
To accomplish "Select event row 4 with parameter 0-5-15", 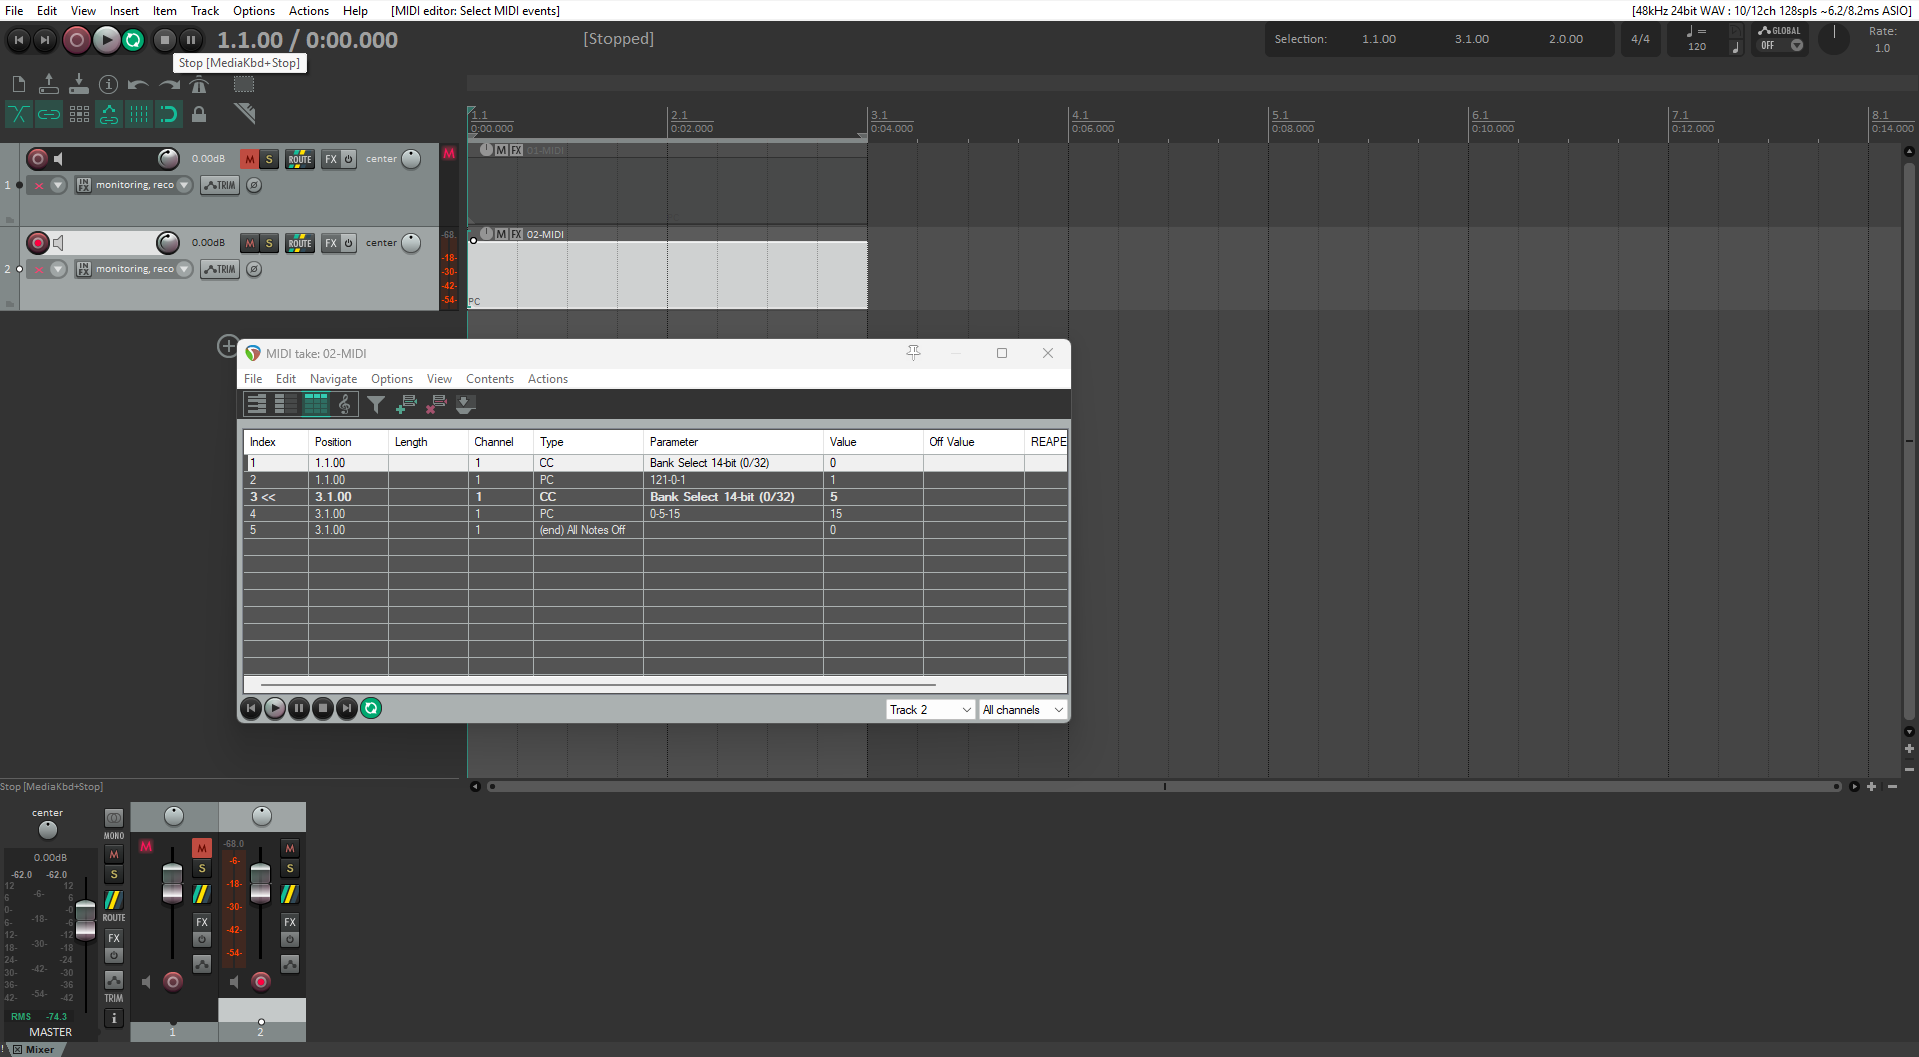I will (x=664, y=514).
